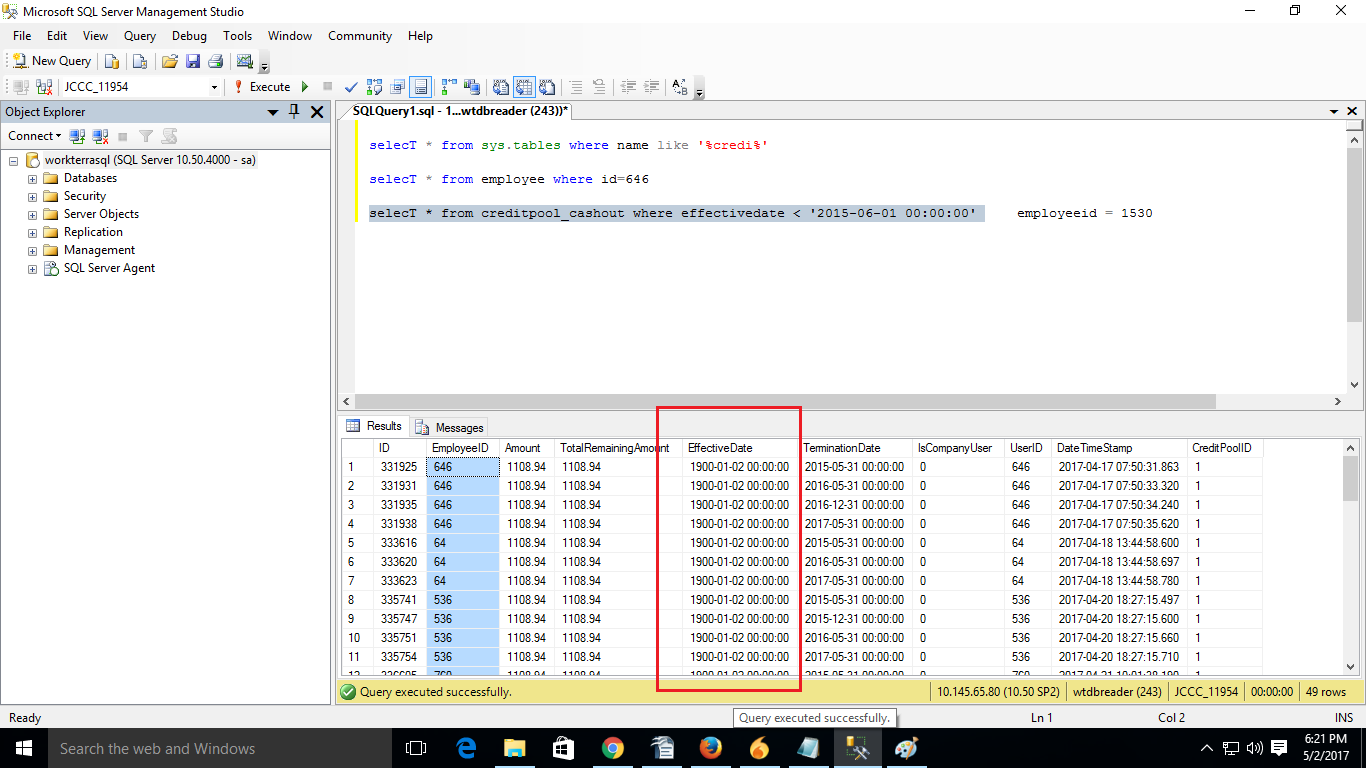
Task: Open Object Explorer window position dropdown arrow
Action: pos(272,112)
